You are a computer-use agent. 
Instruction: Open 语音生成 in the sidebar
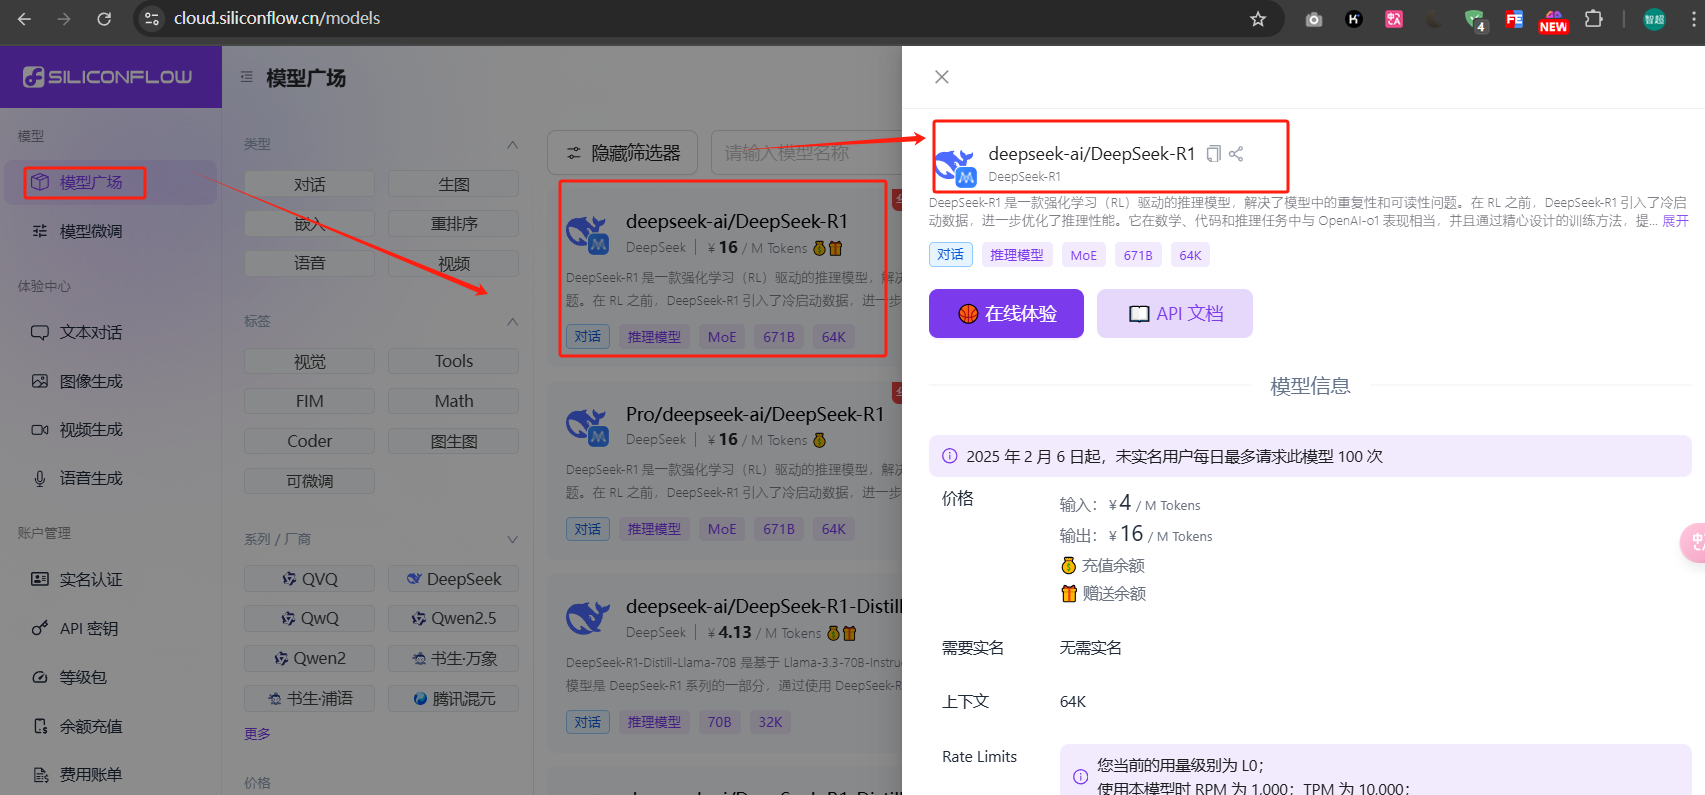[110, 478]
